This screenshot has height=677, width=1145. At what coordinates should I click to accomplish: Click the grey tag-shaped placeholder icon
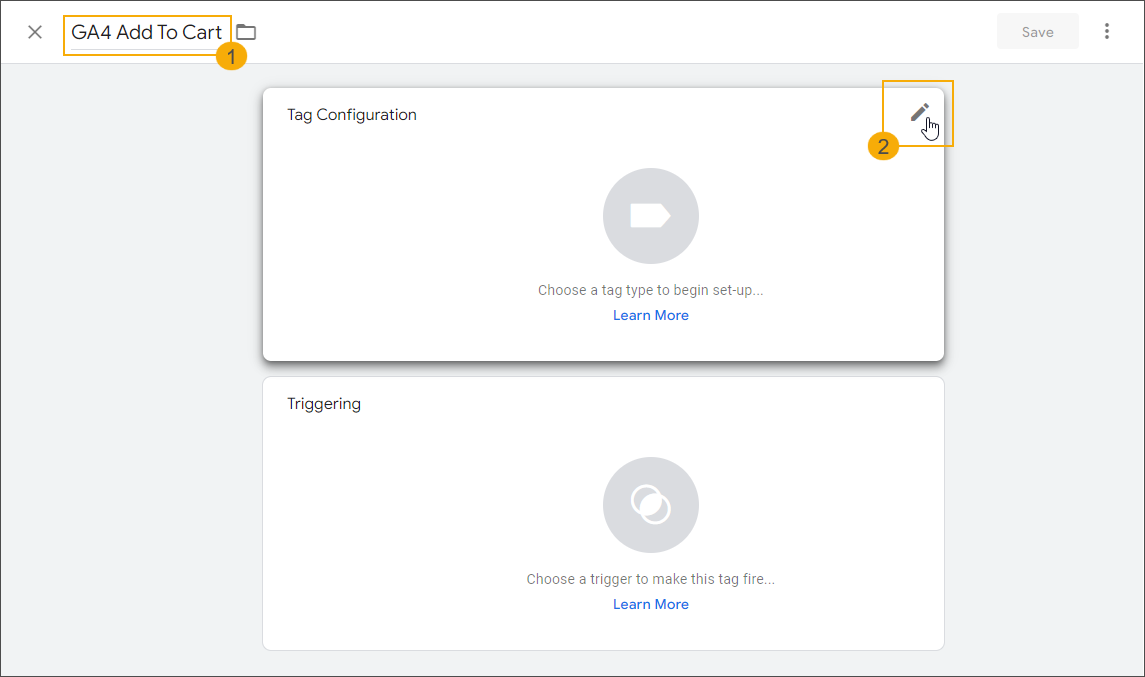[650, 215]
